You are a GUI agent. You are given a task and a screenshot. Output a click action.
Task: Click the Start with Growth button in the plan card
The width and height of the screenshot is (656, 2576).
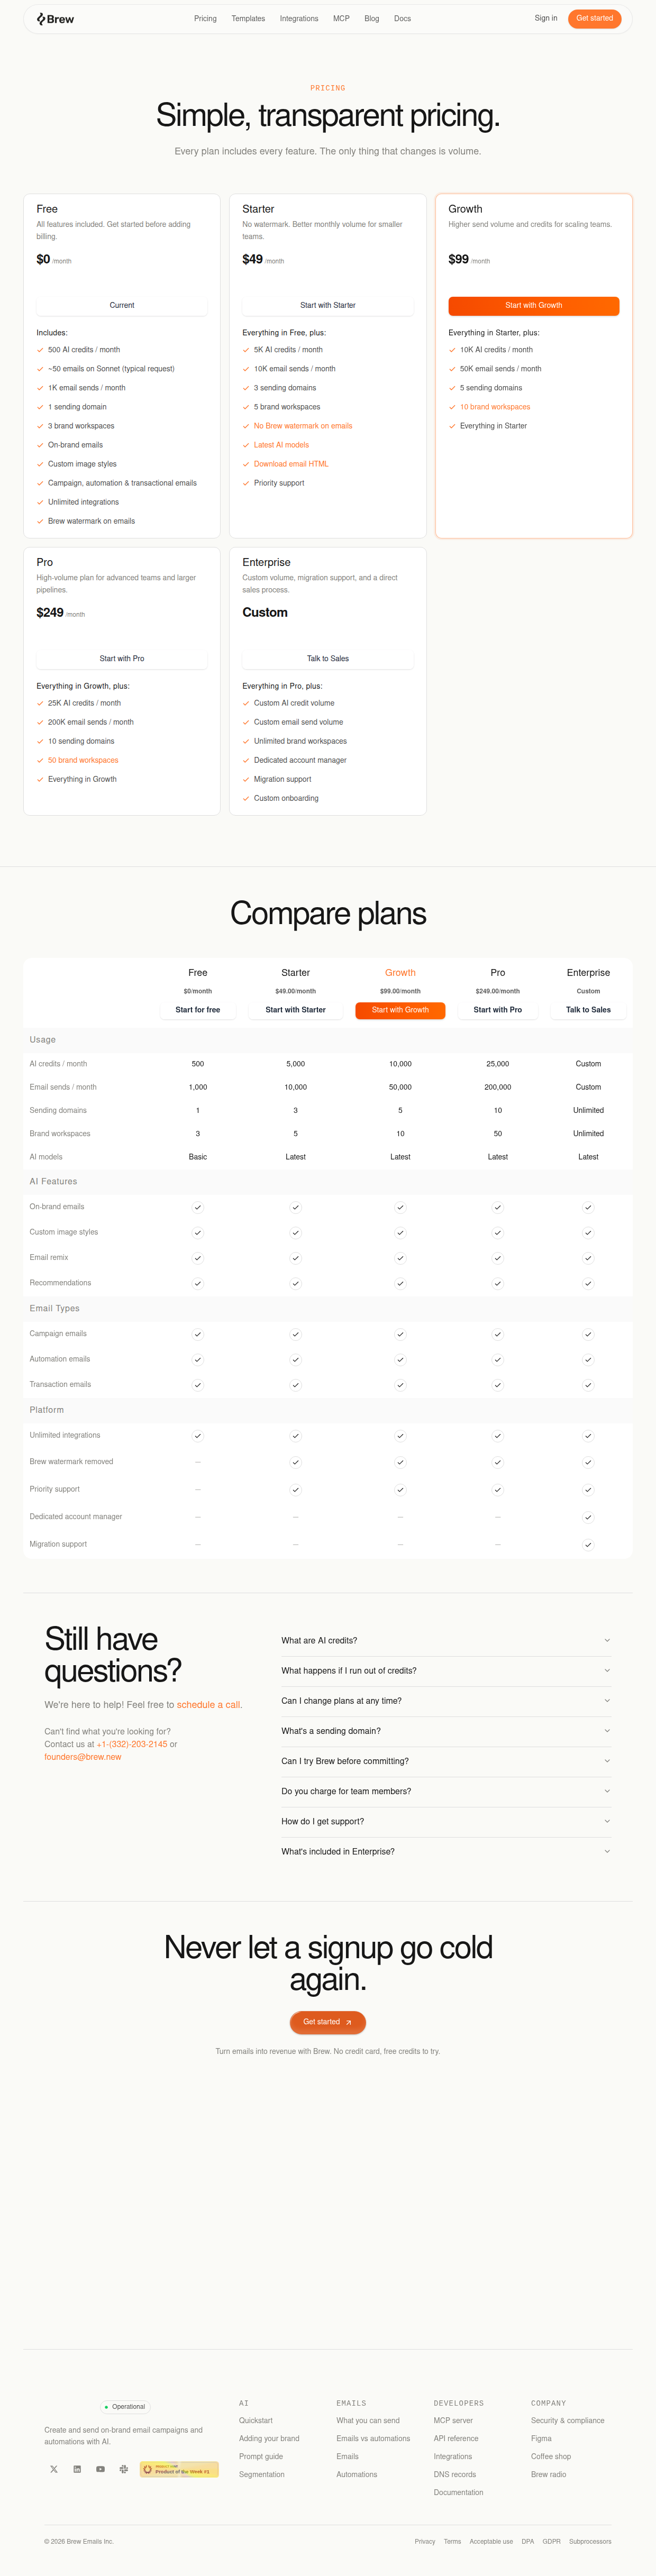tap(533, 305)
